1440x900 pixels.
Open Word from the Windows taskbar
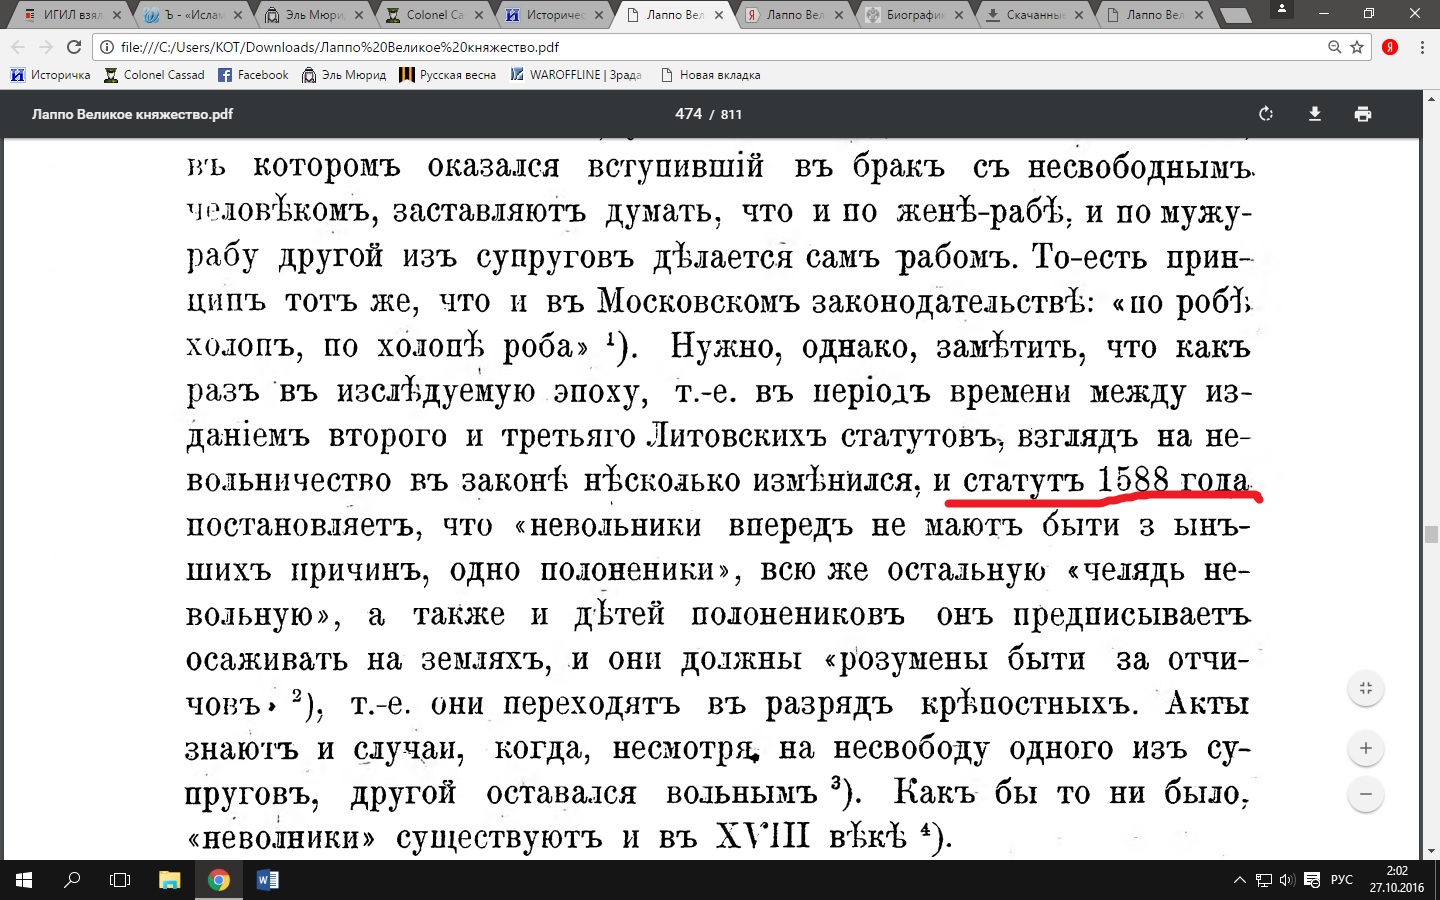click(x=267, y=880)
